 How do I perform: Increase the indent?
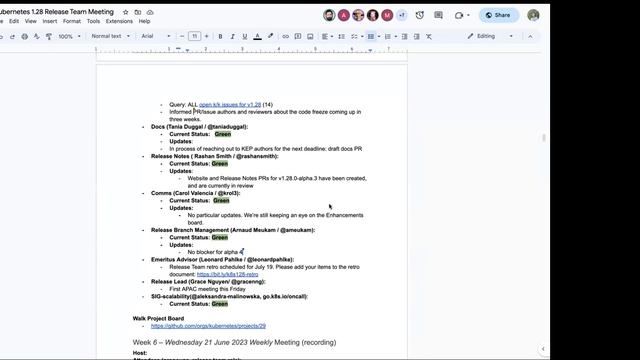417,36
